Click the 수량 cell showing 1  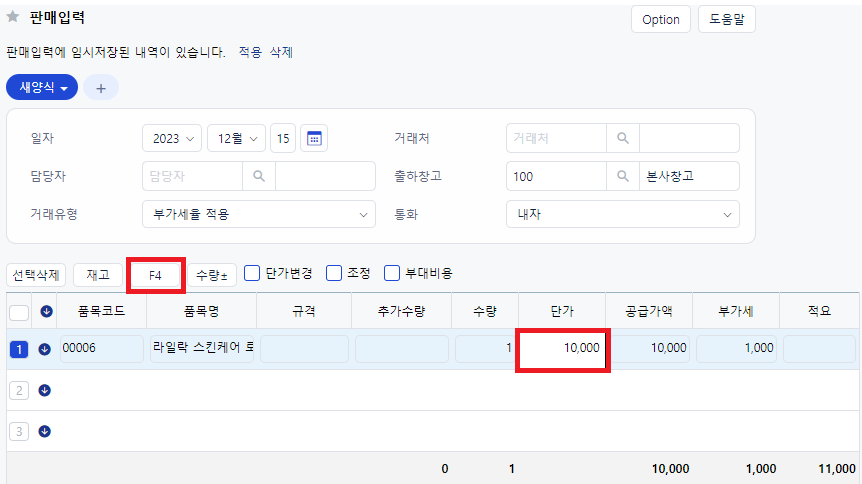(x=485, y=349)
